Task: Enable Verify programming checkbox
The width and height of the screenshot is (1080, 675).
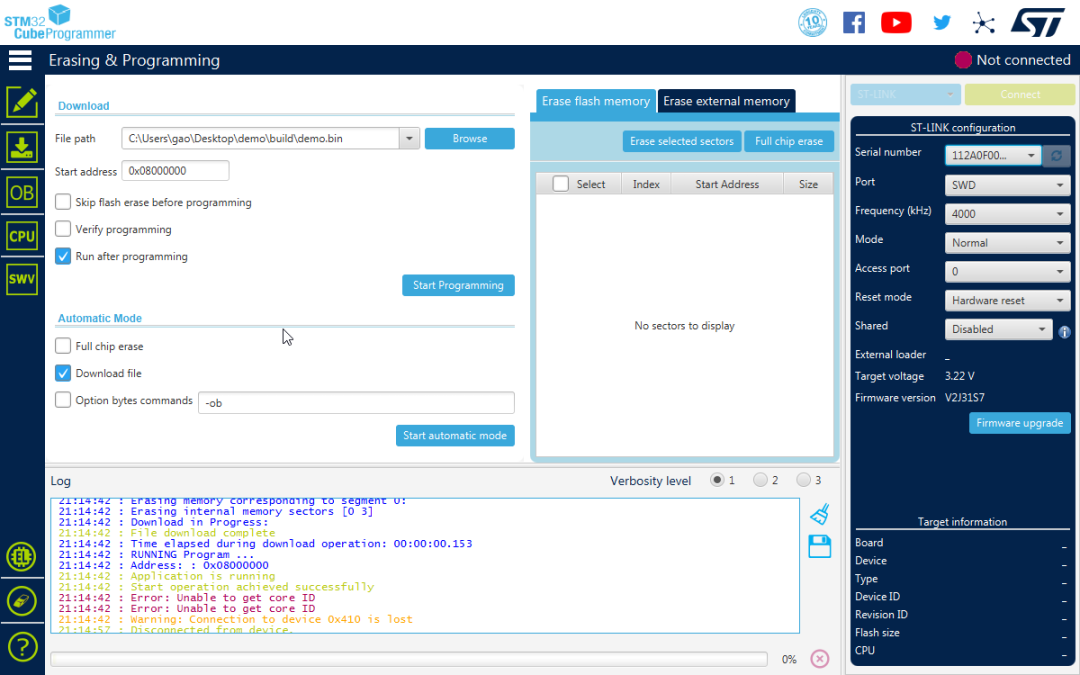Action: (63, 229)
